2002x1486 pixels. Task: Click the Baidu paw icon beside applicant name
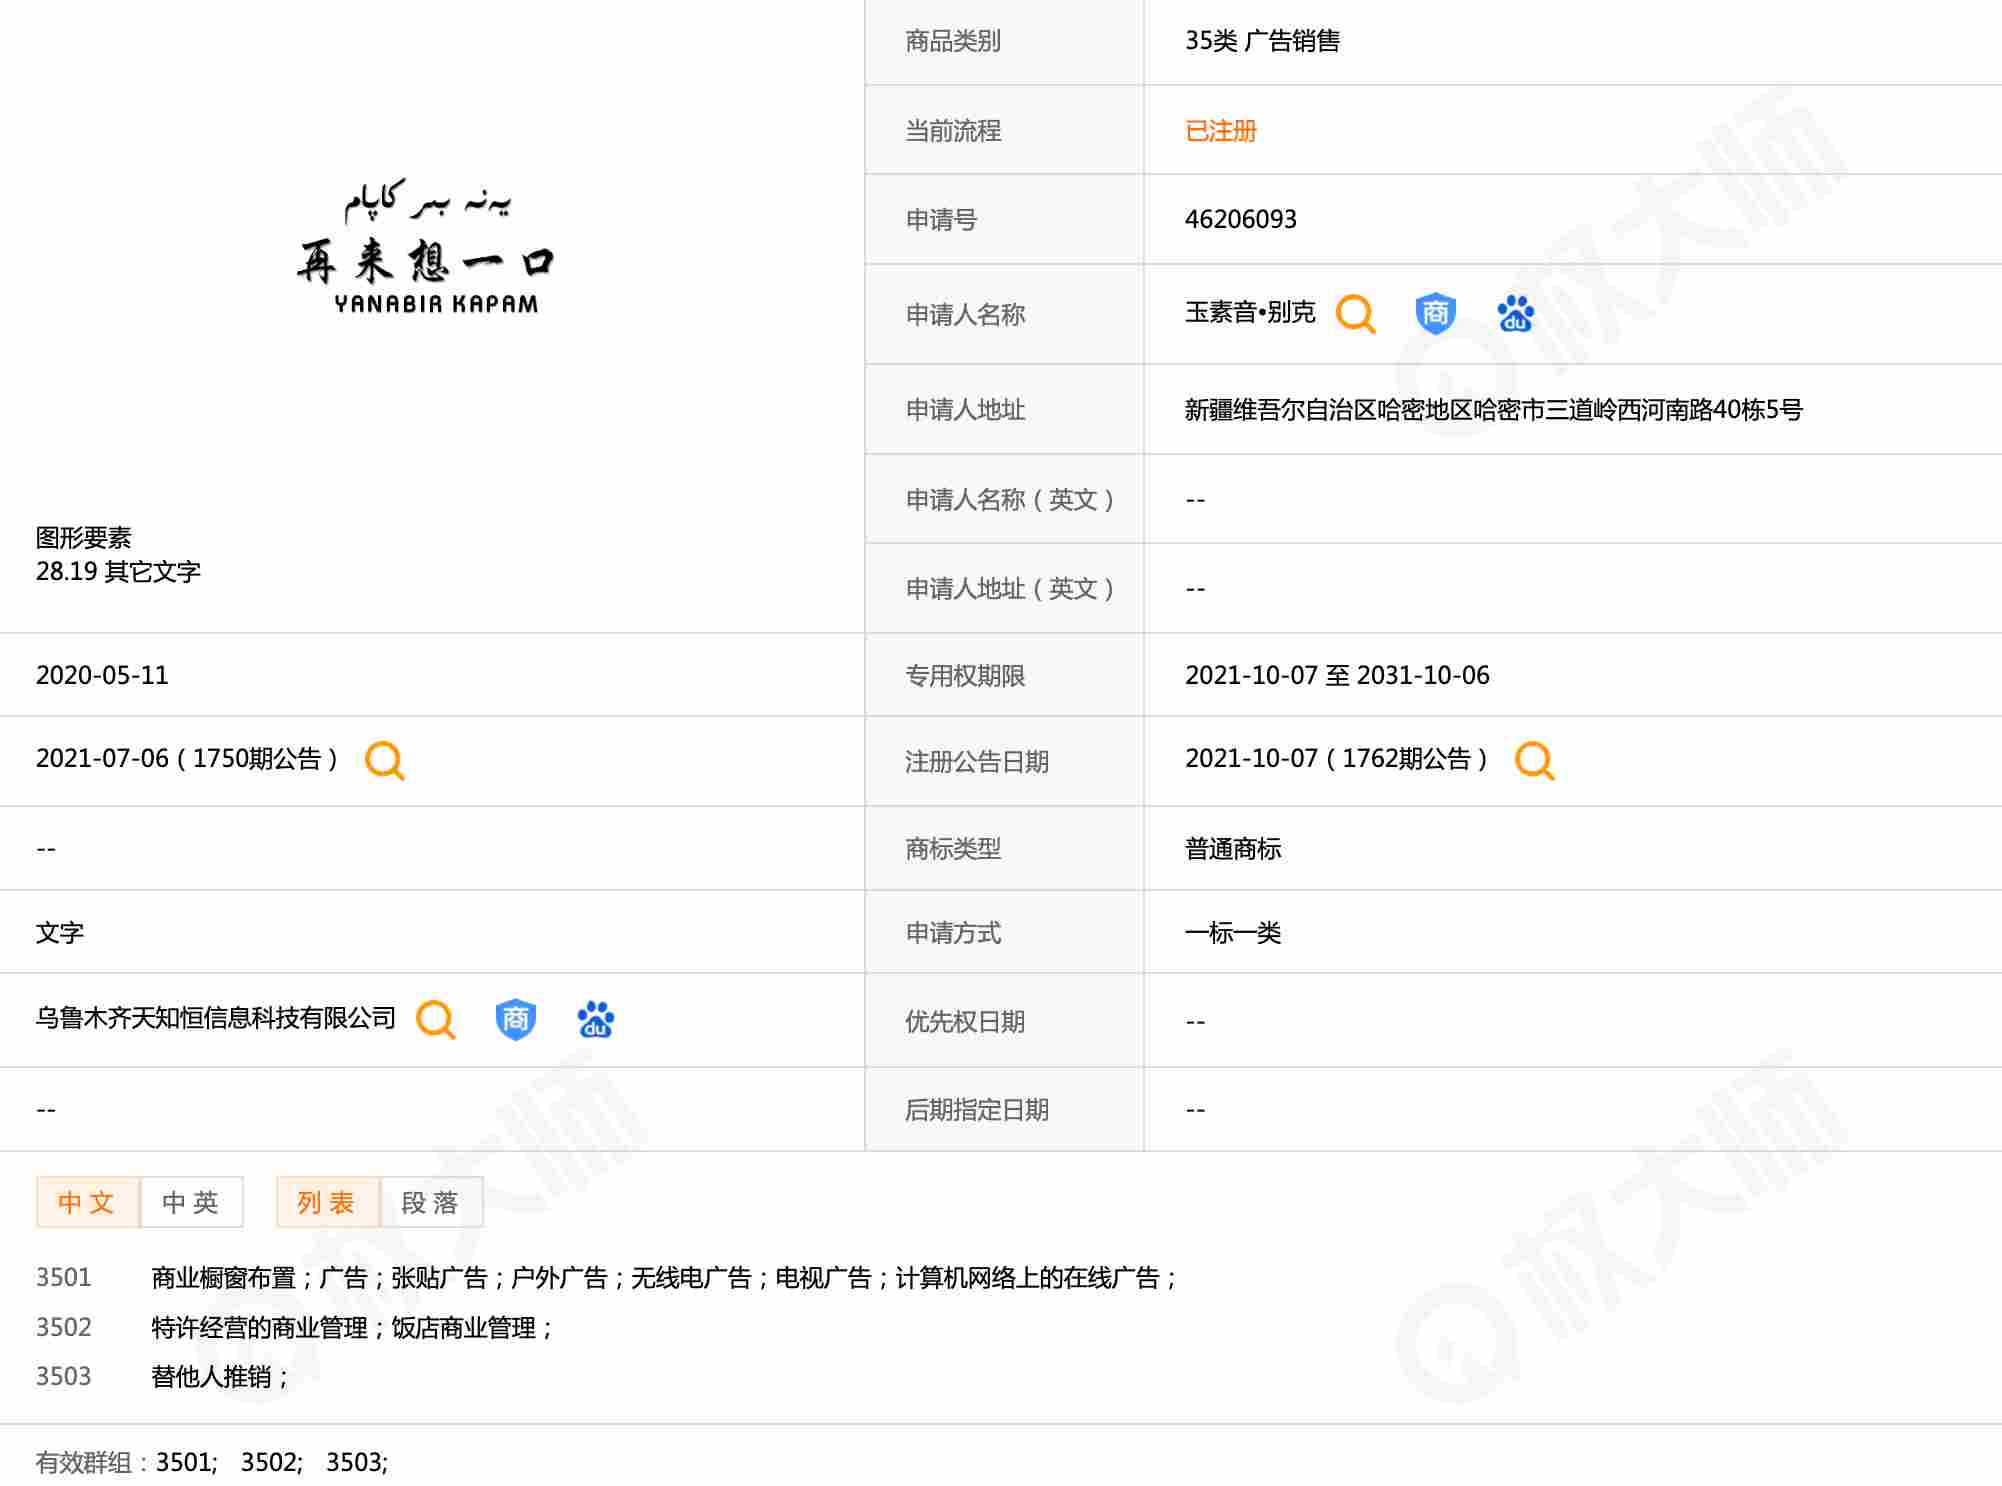click(x=1515, y=314)
